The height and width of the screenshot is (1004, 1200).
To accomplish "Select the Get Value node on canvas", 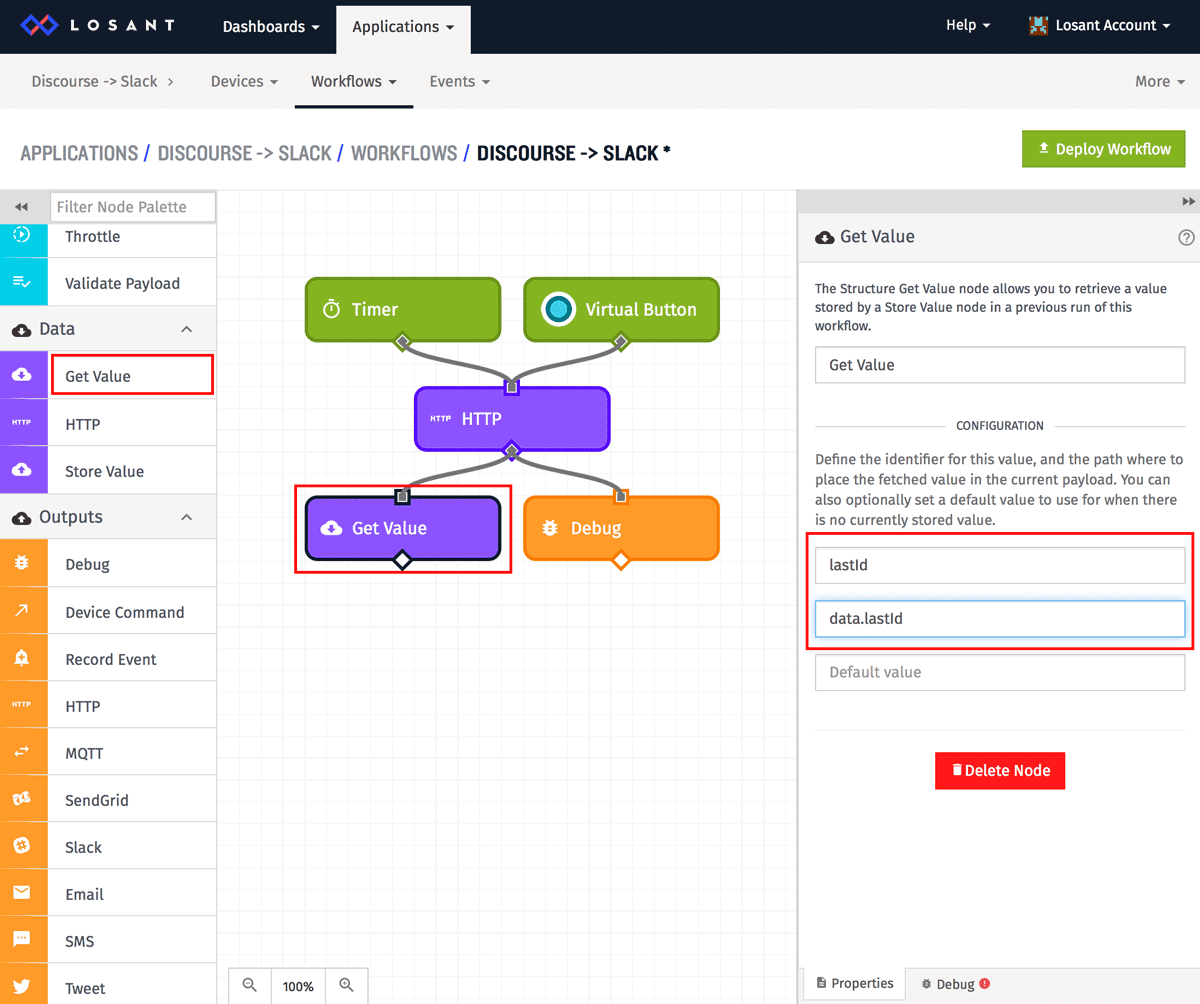I will [402, 528].
